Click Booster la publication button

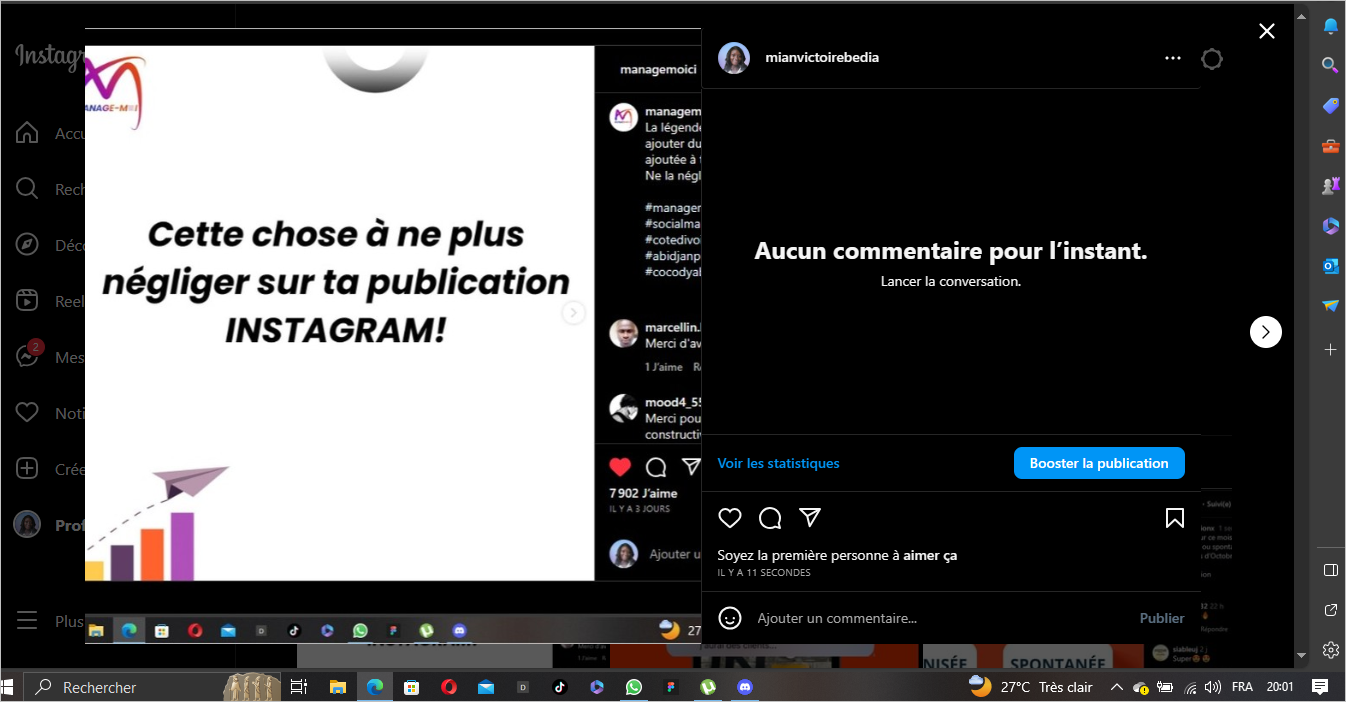[1099, 463]
